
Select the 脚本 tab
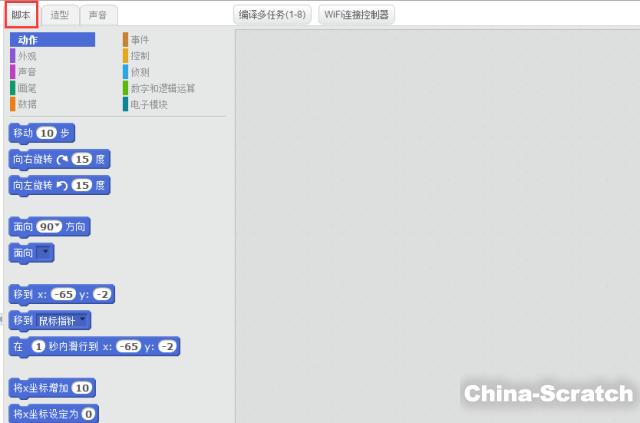coord(21,15)
